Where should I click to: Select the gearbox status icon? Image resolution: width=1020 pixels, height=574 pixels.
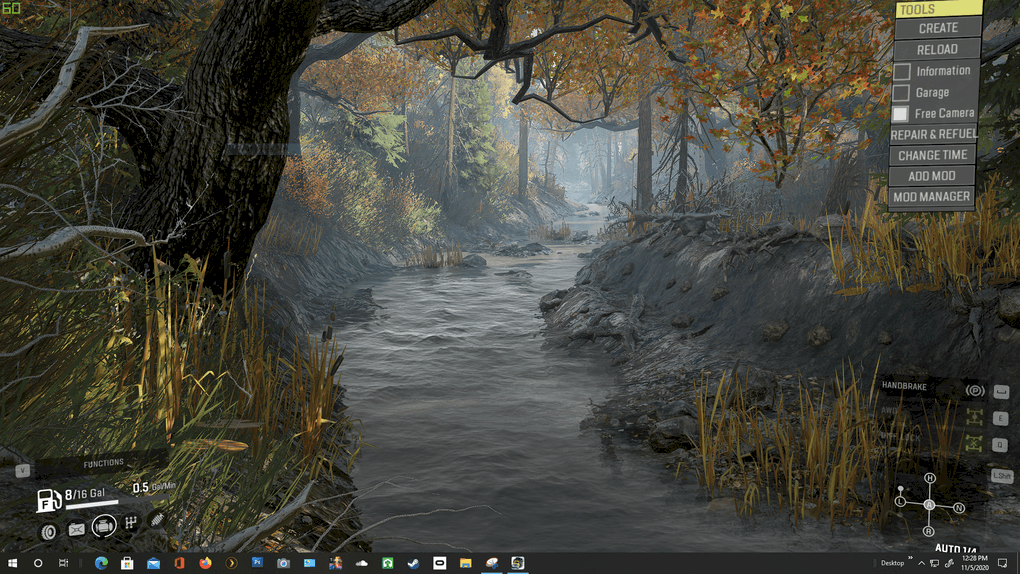click(x=131, y=523)
